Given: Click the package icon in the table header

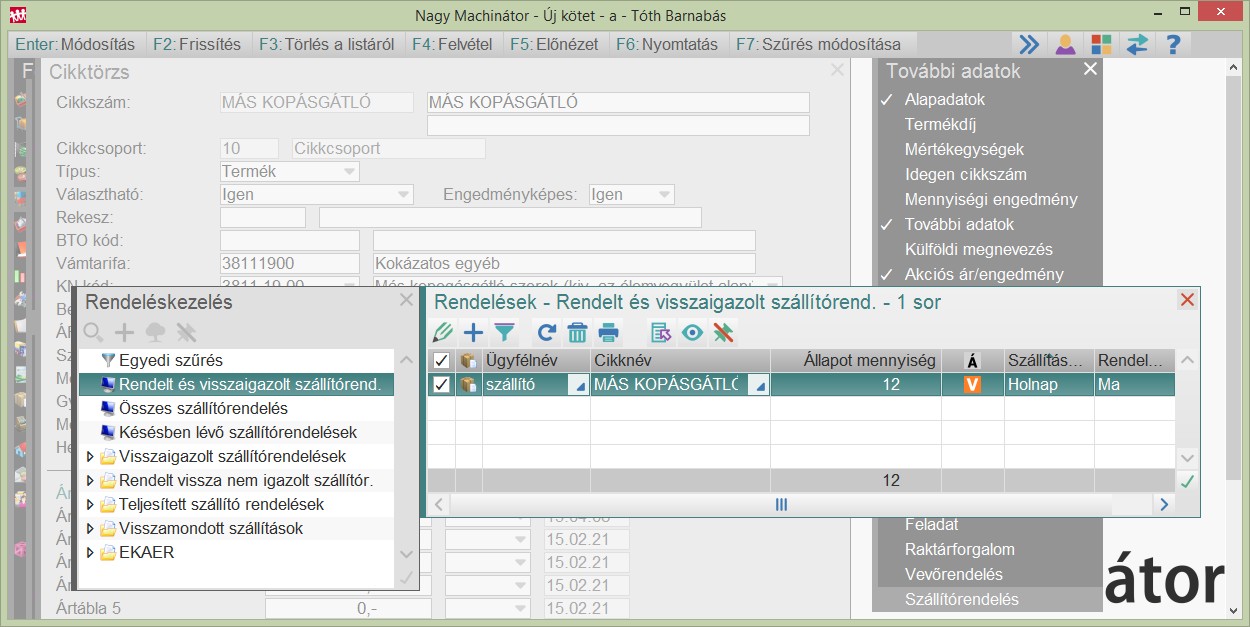Looking at the screenshot, I should (468, 361).
